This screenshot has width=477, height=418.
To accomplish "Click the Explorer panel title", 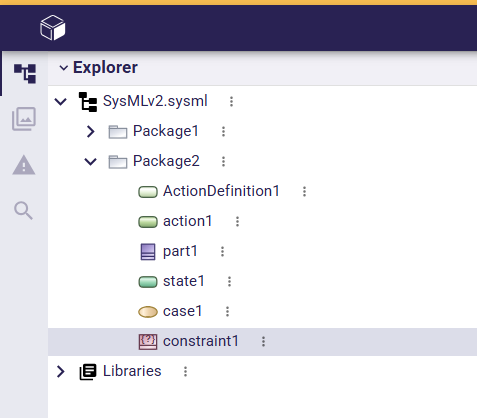I will point(105,68).
